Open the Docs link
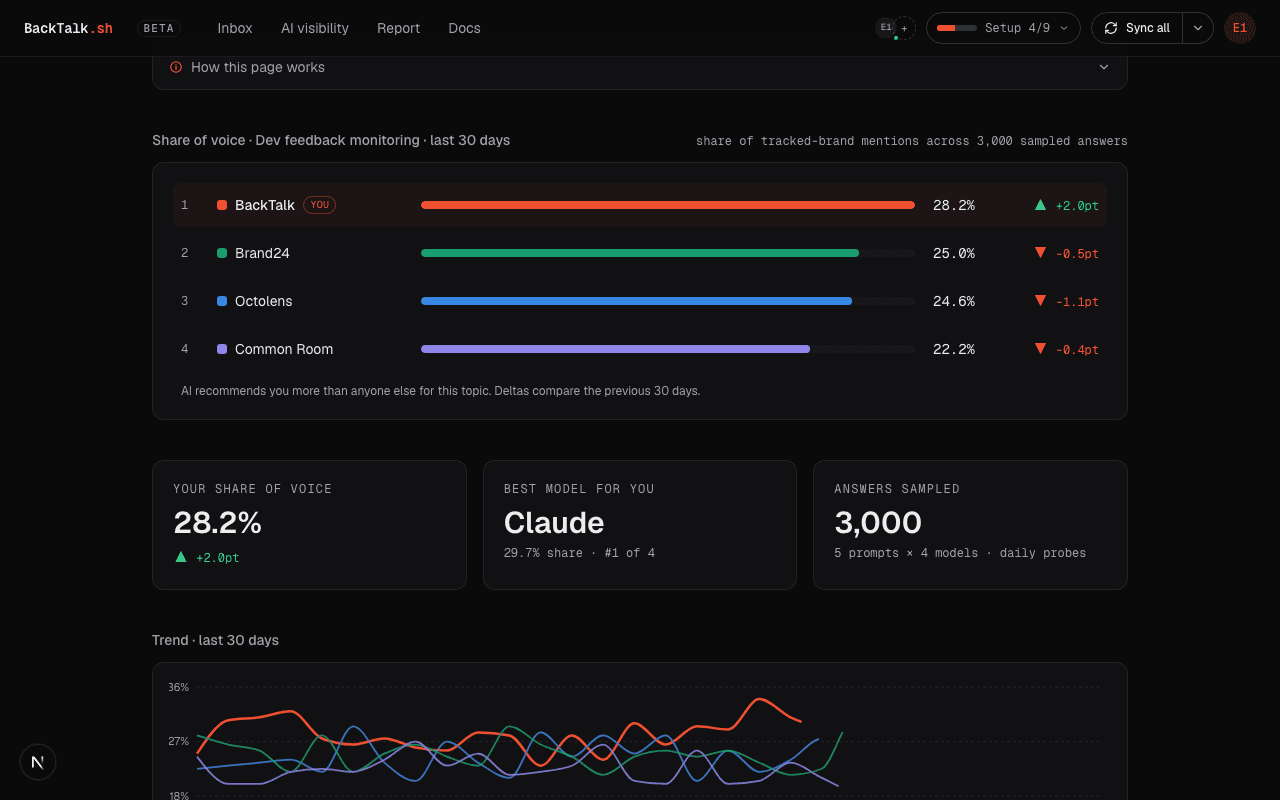Image resolution: width=1280 pixels, height=800 pixels. pyautogui.click(x=464, y=28)
